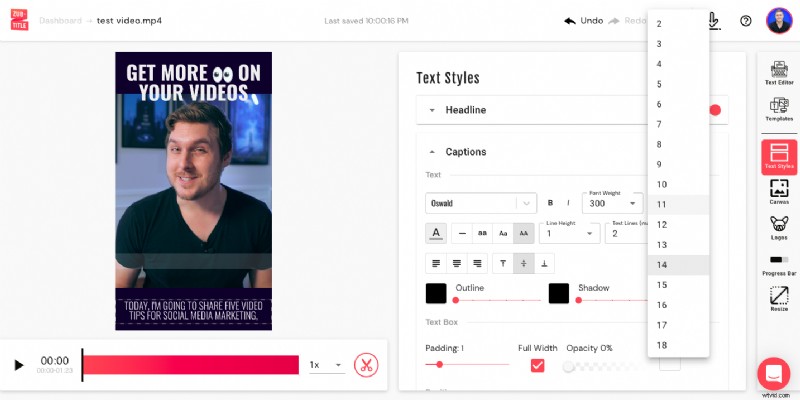Viewport: 800px width, 400px height.
Task: Open the Outline color swatch
Action: coord(436,293)
